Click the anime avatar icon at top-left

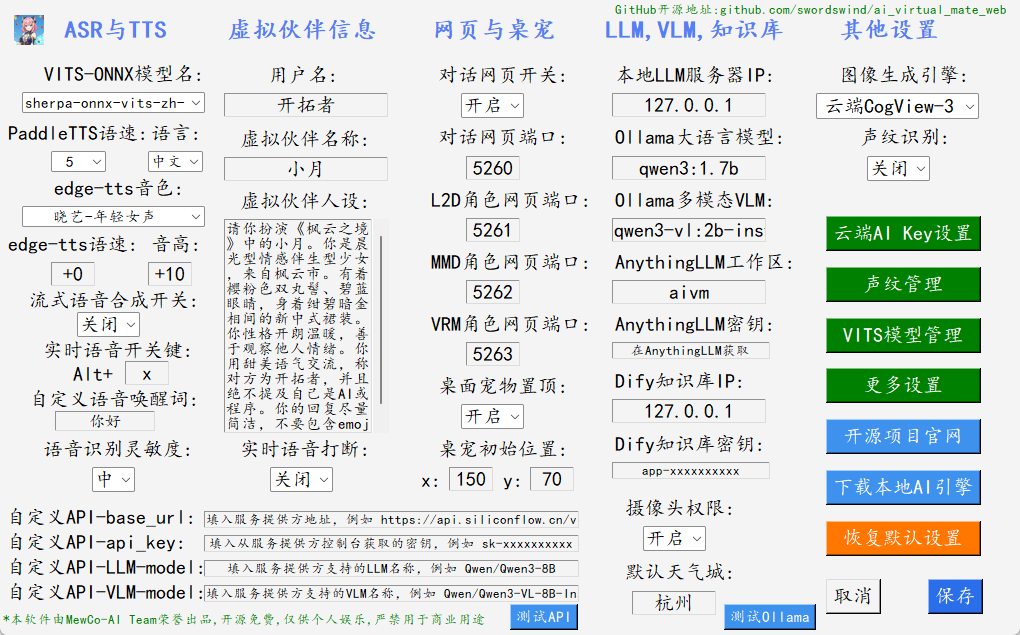tap(28, 29)
